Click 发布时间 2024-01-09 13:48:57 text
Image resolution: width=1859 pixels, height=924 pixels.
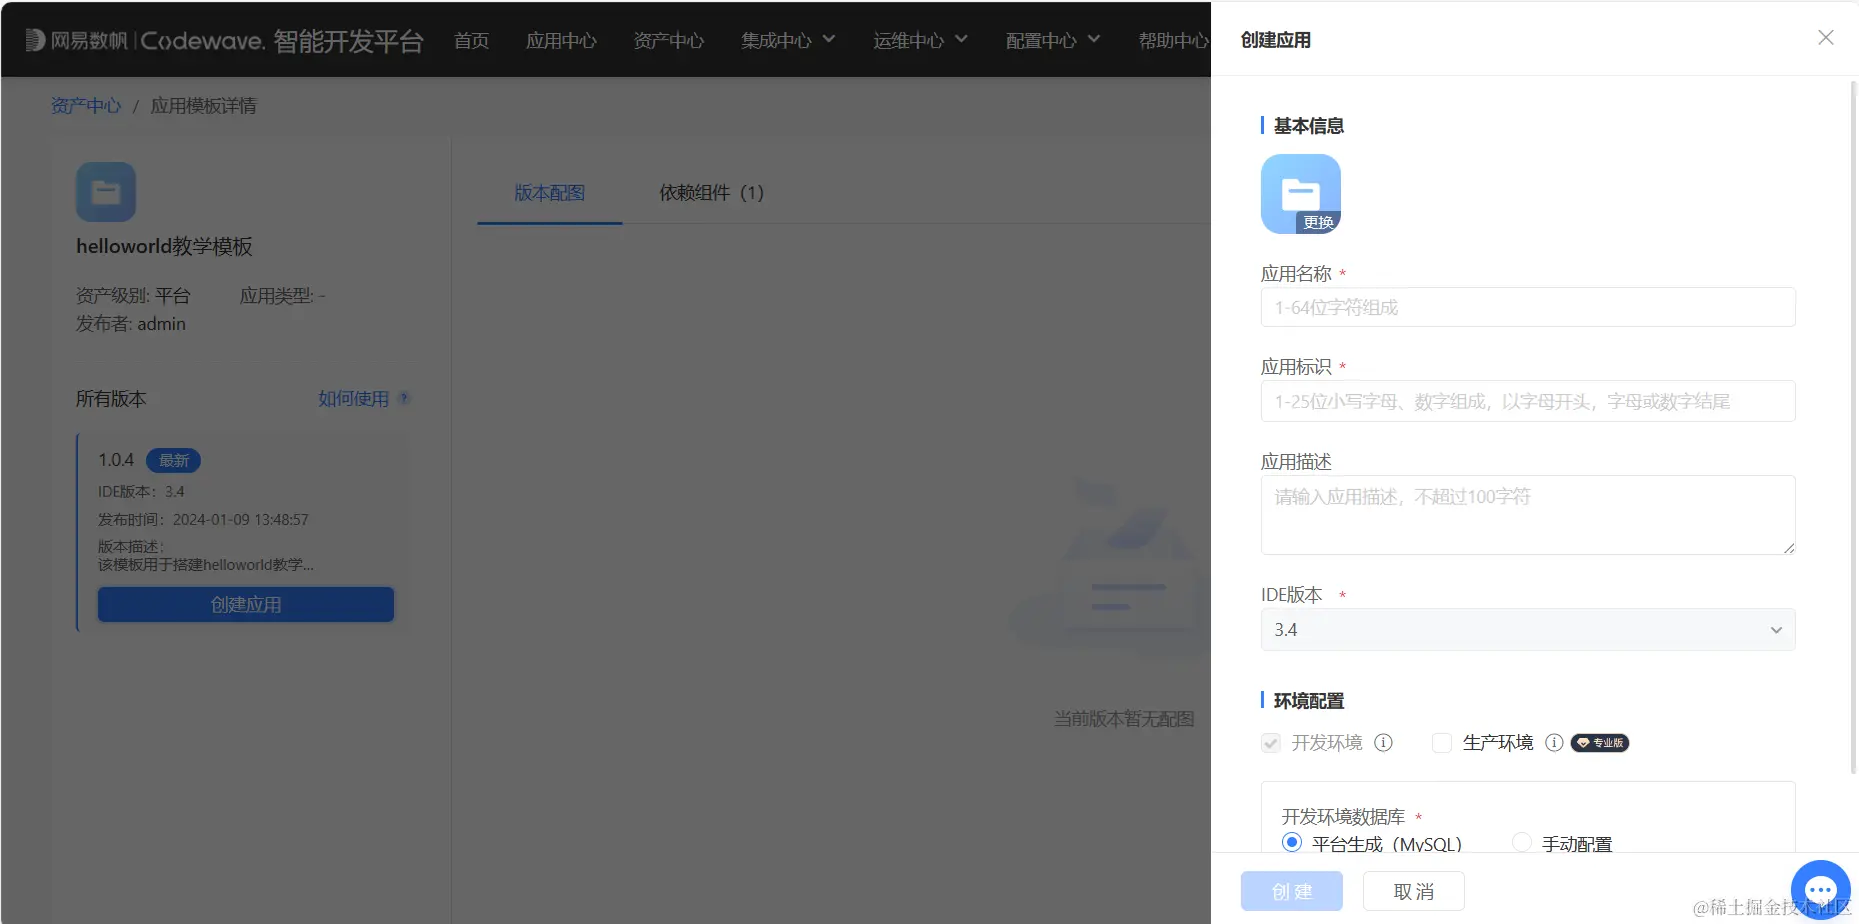pyautogui.click(x=203, y=520)
